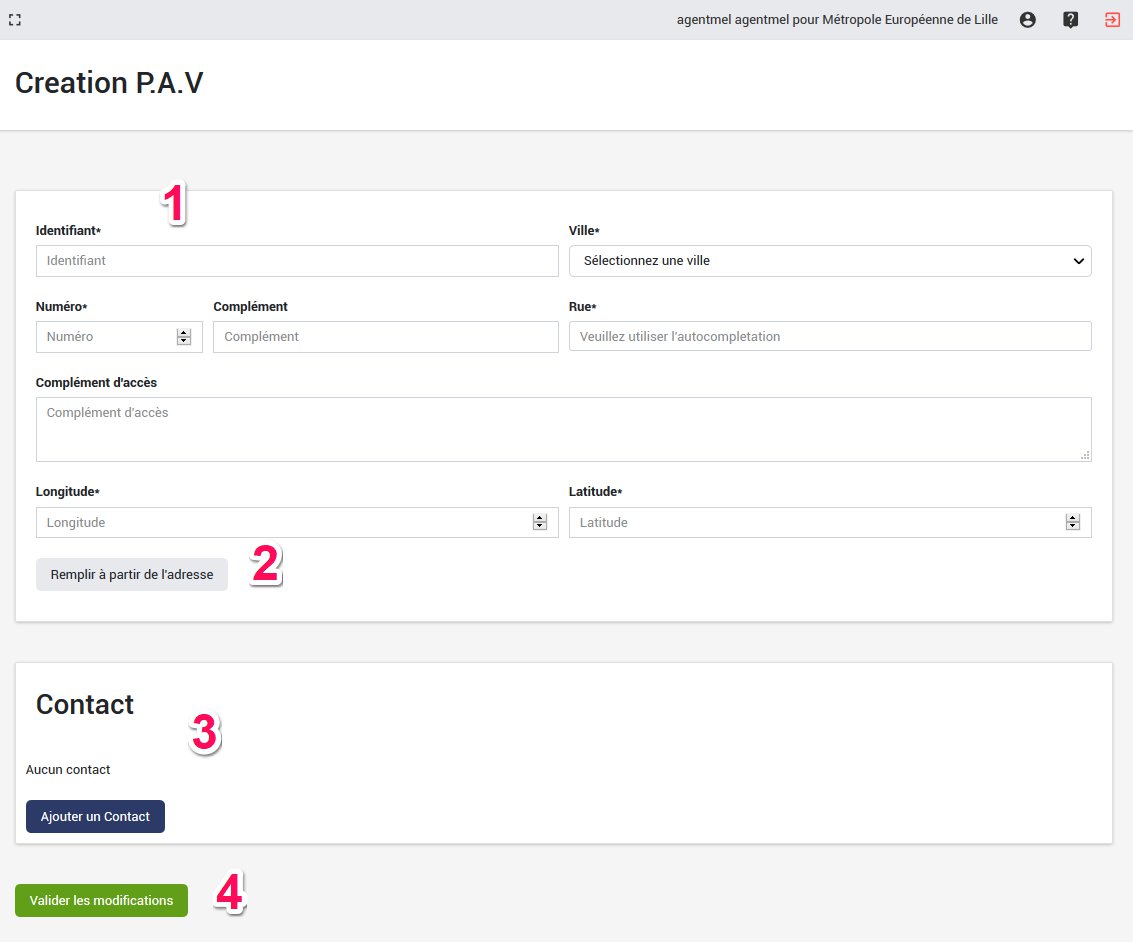The width and height of the screenshot is (1133, 942).
Task: Click 'Remplir à partir de l'adresse' button
Action: coord(131,574)
